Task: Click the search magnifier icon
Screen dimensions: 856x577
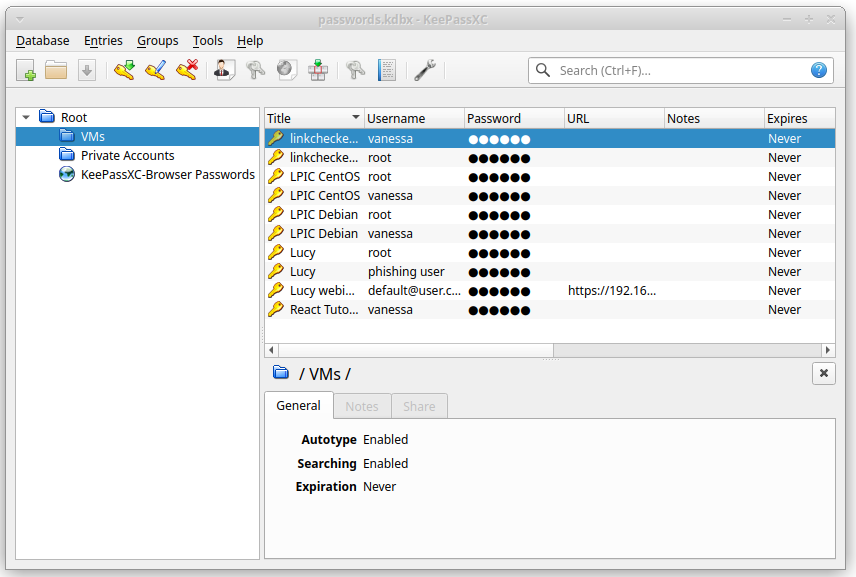Action: click(543, 70)
